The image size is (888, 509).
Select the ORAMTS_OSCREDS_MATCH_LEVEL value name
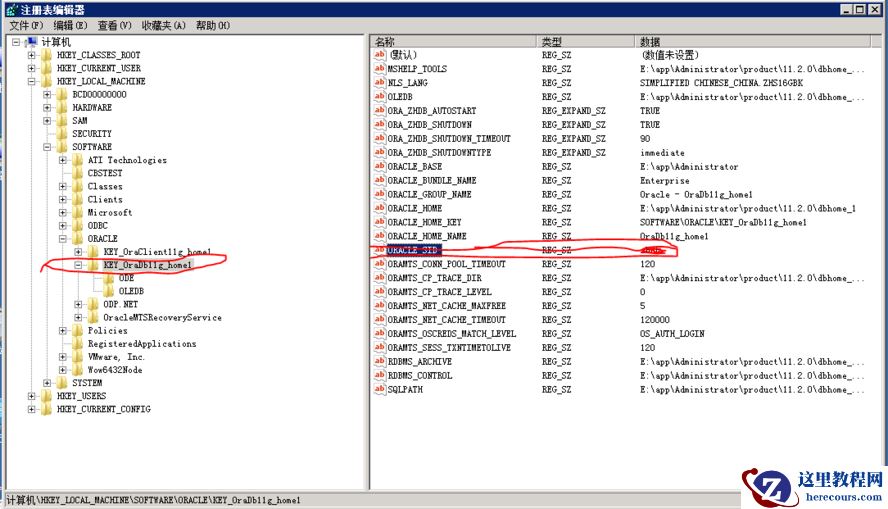(451, 333)
